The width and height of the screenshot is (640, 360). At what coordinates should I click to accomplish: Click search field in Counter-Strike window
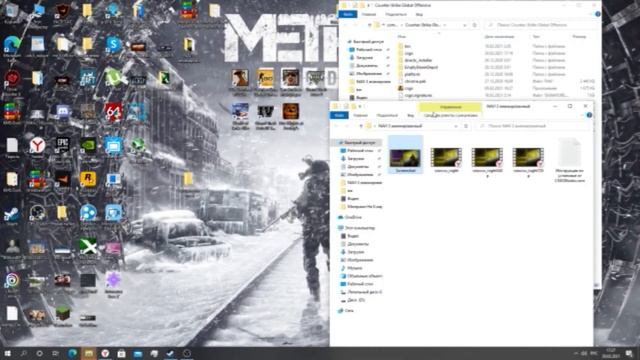coord(542,25)
